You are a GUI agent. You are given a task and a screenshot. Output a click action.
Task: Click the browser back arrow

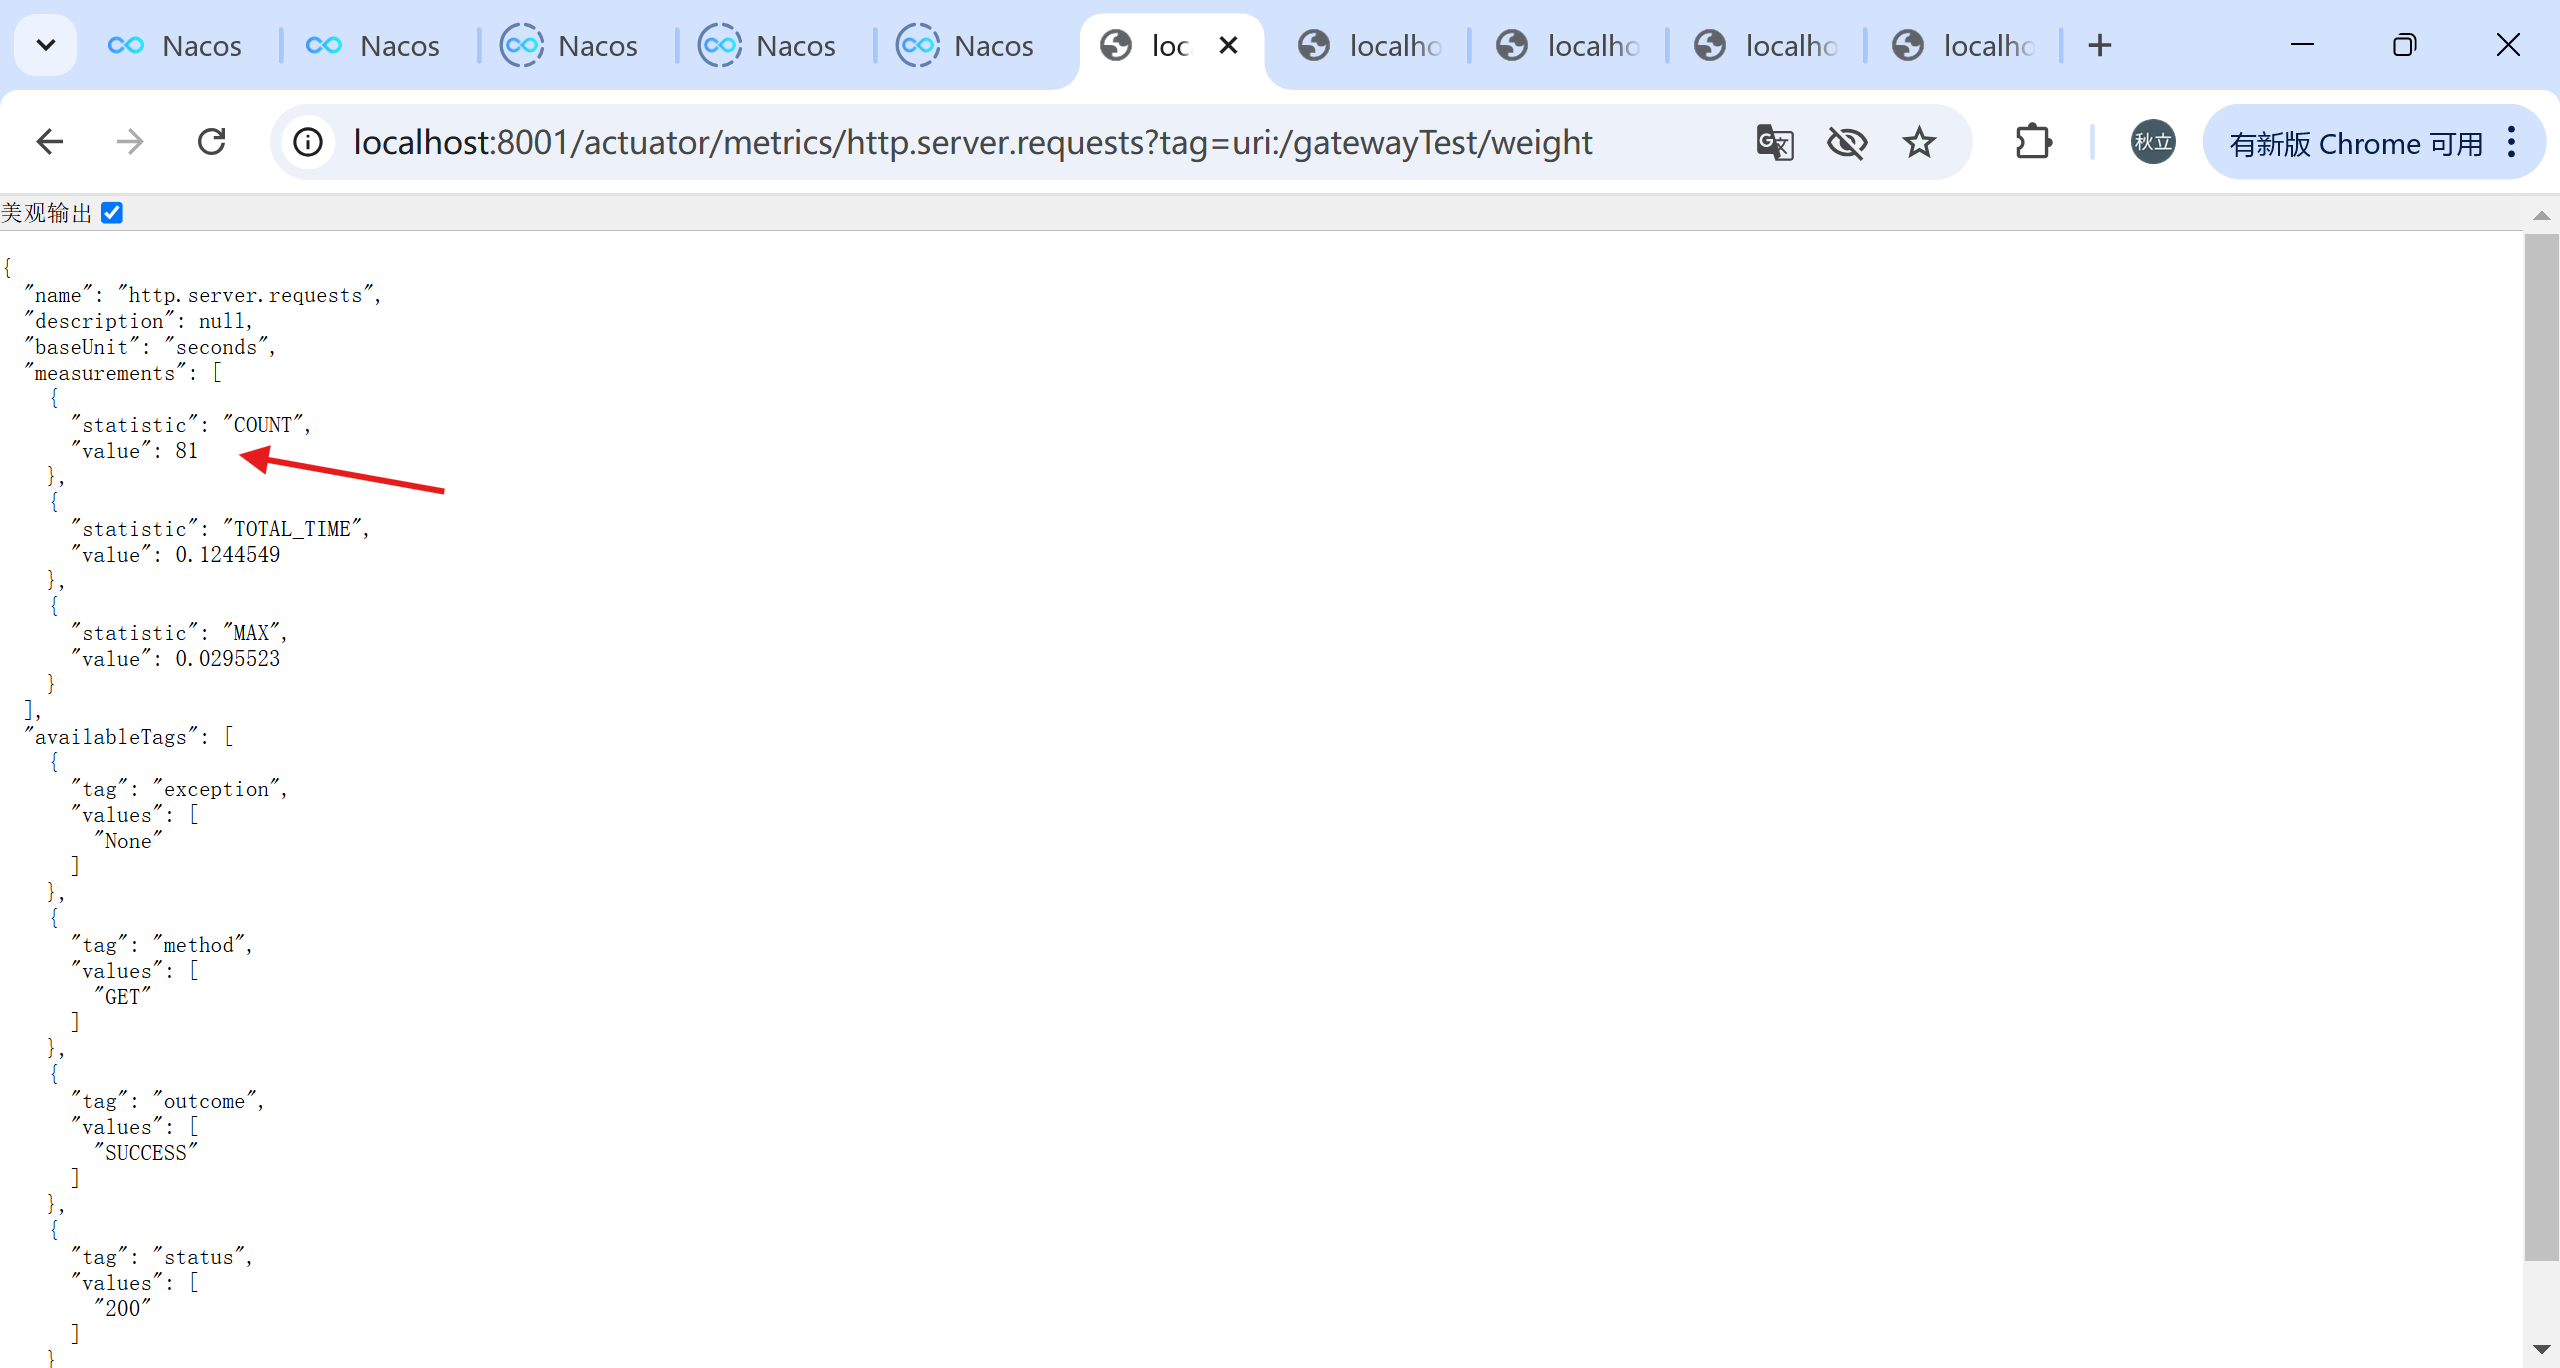pos(50,142)
